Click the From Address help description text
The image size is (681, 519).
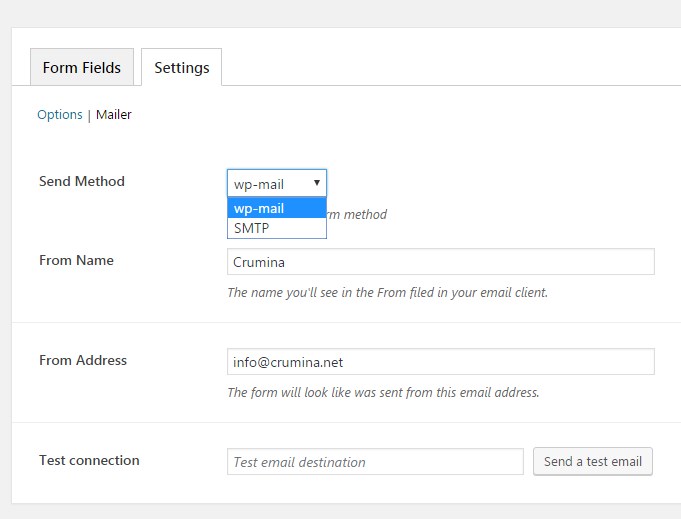[x=383, y=393]
